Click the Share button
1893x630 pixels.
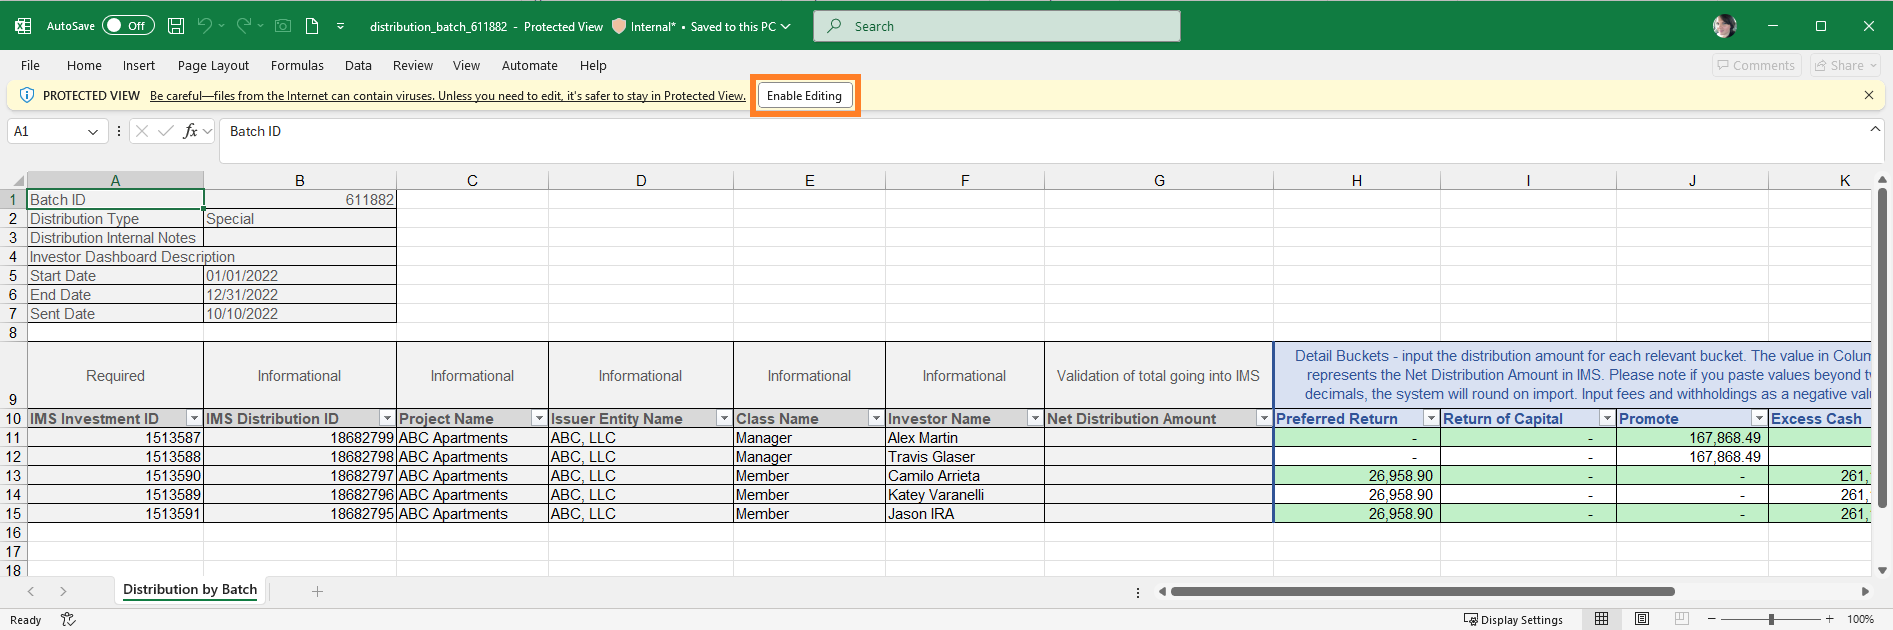pyautogui.click(x=1846, y=65)
